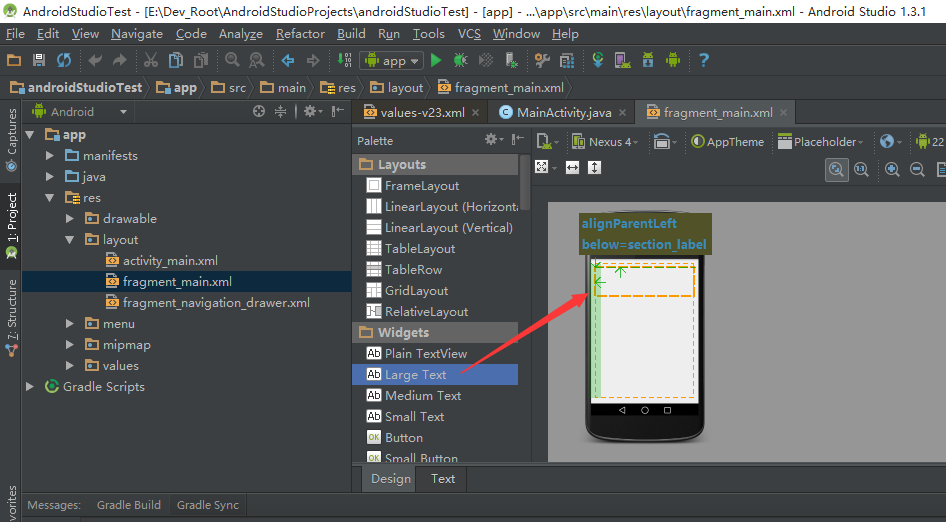Zoom in on the layout preview
This screenshot has width=946, height=522.
coord(892,170)
